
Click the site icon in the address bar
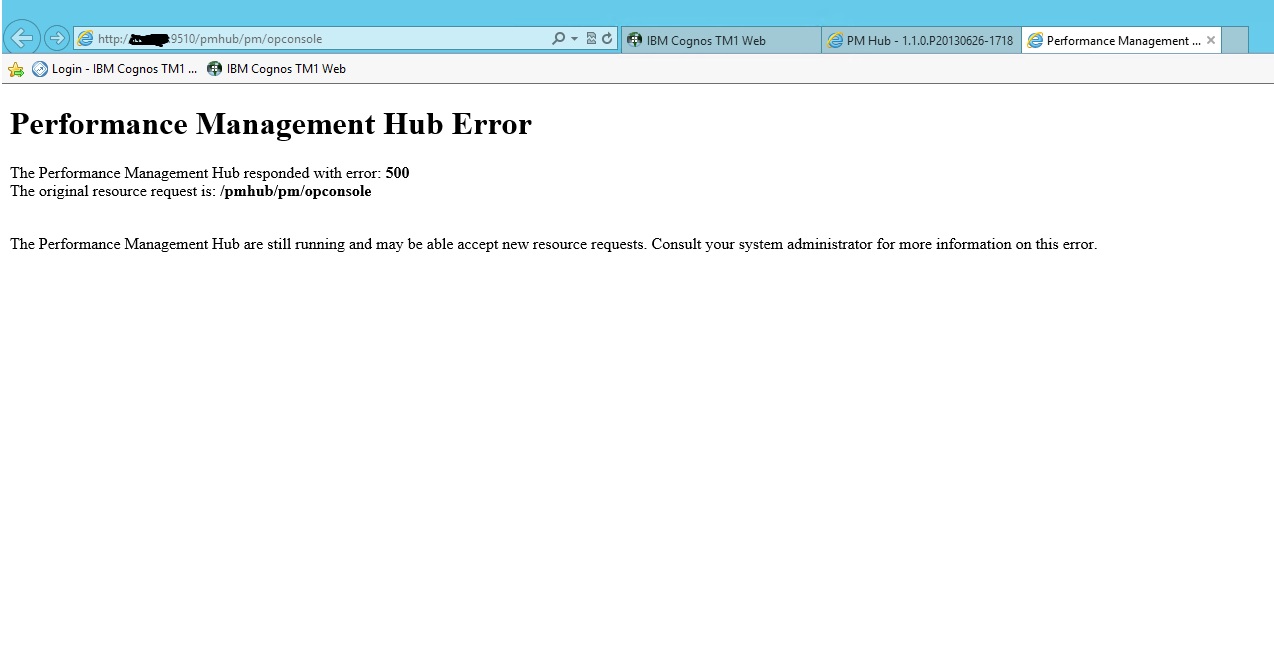pyautogui.click(x=86, y=39)
